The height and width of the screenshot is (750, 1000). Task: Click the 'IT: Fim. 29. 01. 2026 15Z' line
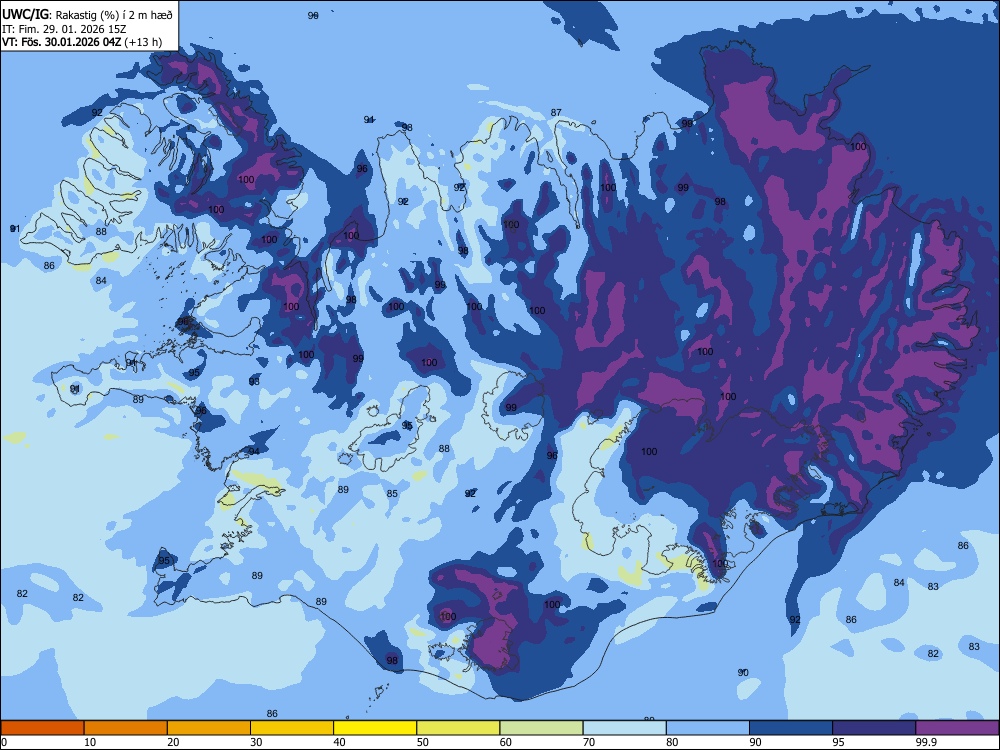point(62,29)
